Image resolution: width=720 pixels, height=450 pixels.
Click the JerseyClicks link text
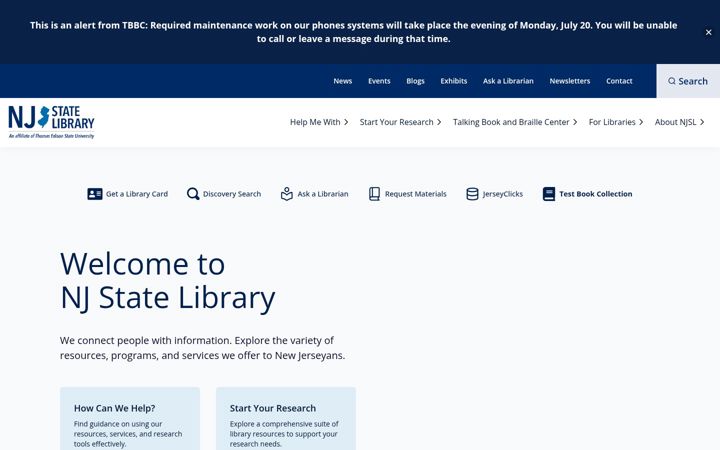pos(502,194)
